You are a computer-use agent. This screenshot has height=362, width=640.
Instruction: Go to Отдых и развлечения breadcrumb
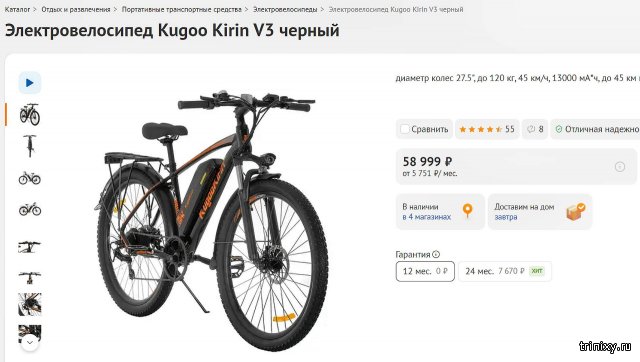tap(76, 9)
